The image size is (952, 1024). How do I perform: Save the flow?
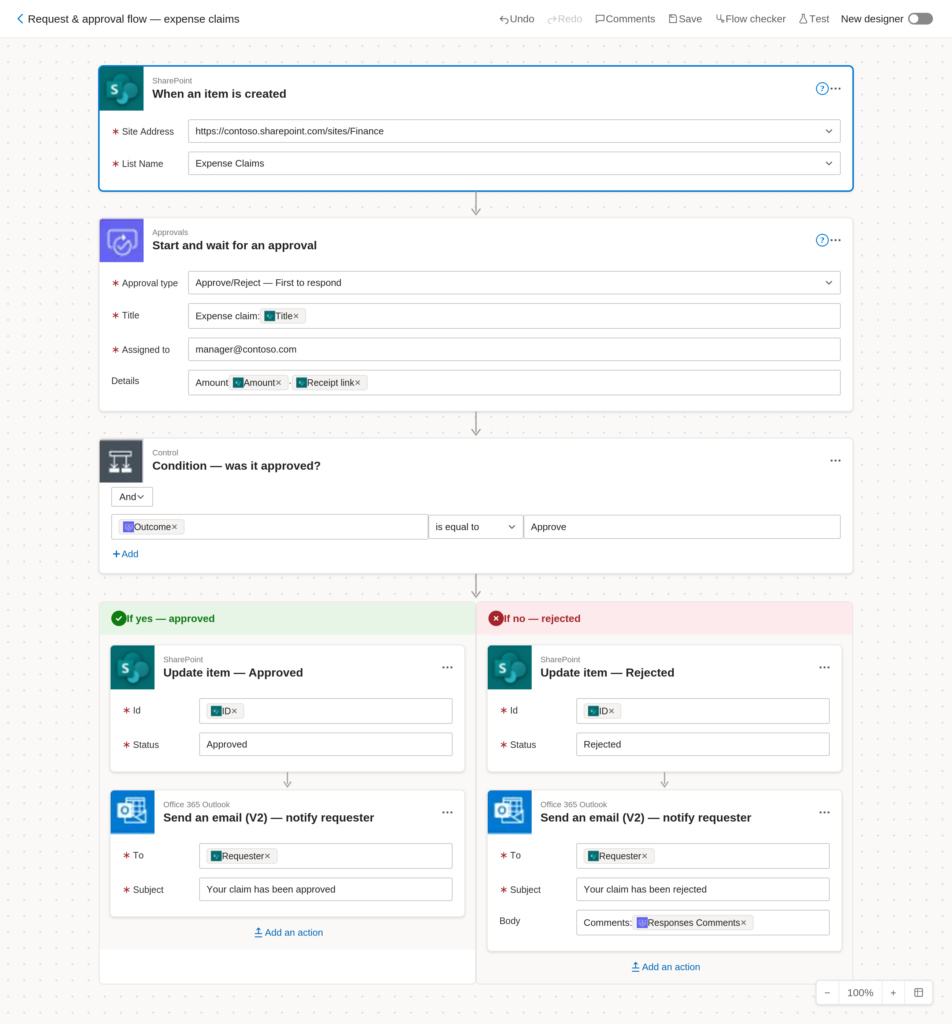(x=685, y=19)
